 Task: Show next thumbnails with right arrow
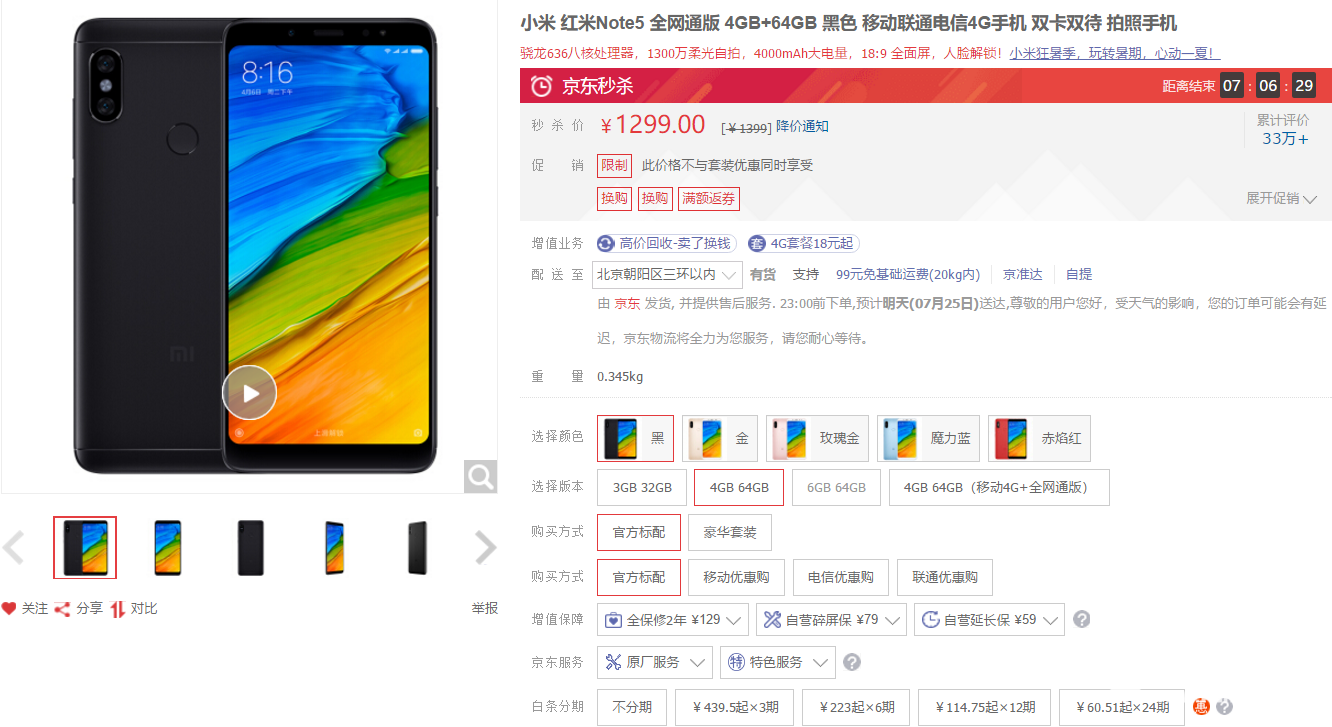pos(485,547)
